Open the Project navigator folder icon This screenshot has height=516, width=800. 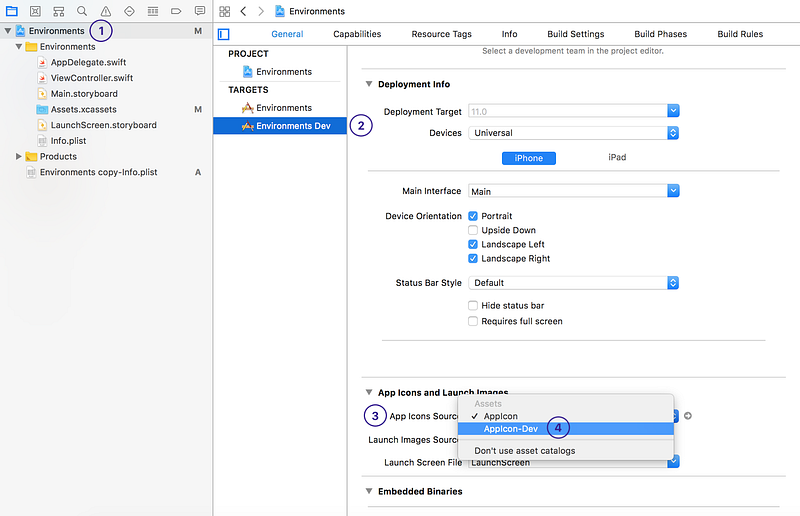point(11,11)
